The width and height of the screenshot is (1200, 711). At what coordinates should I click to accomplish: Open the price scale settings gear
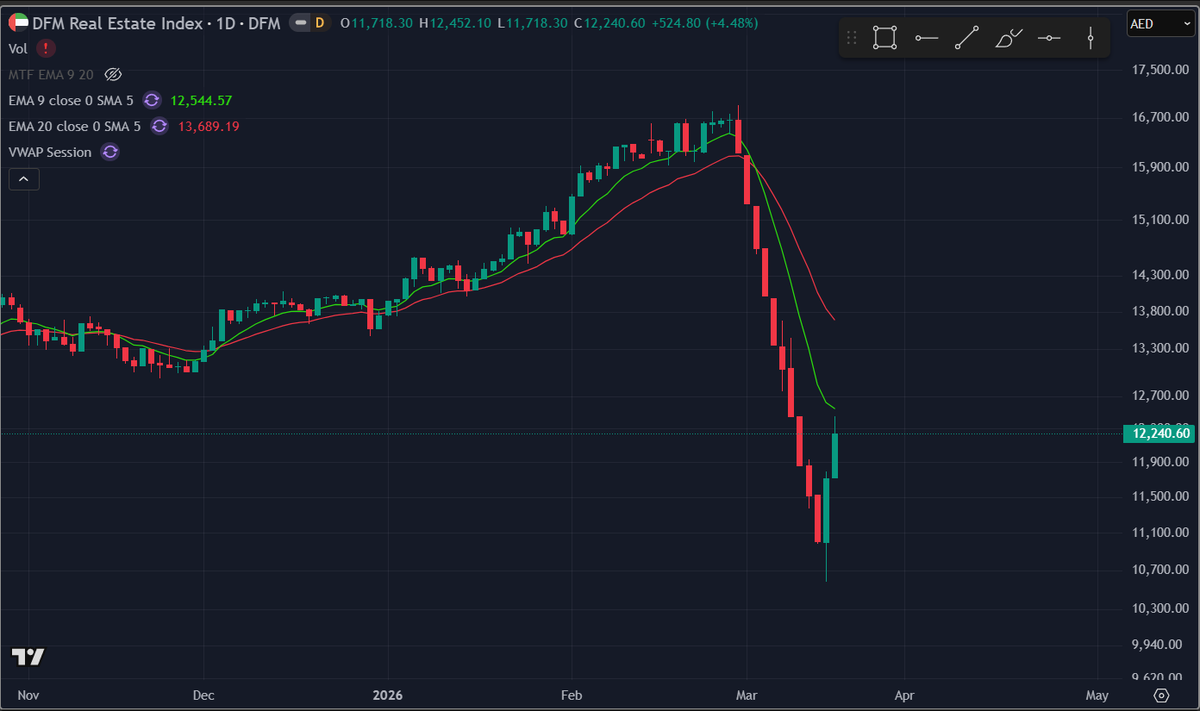pos(1160,694)
